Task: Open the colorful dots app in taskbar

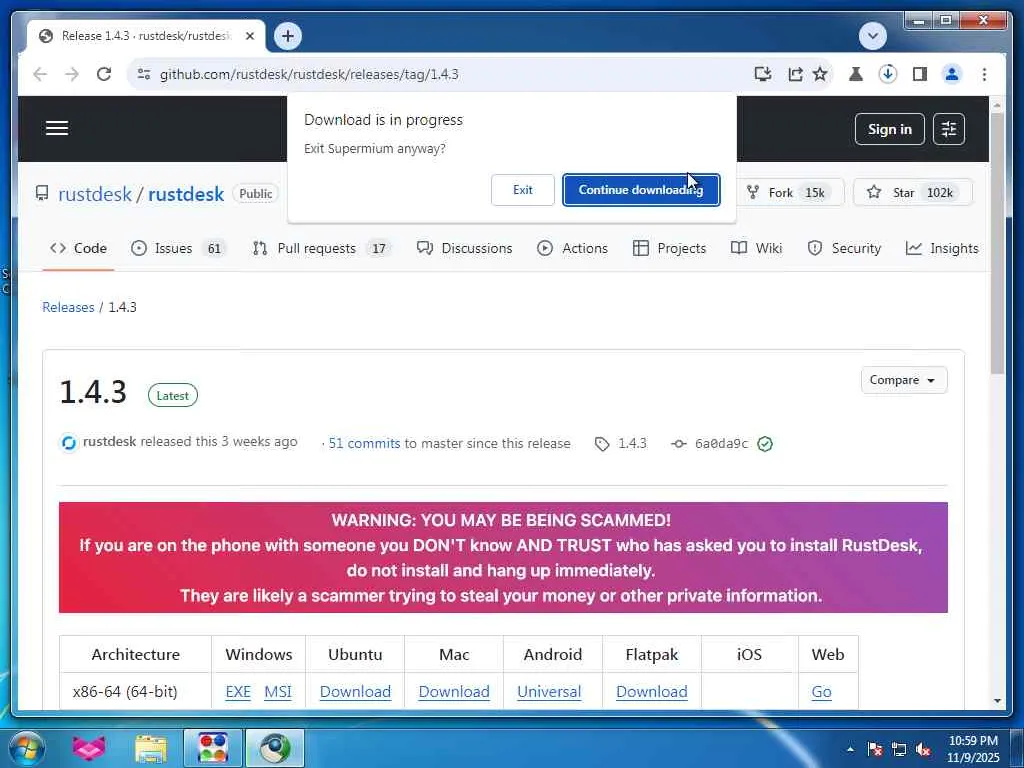Action: click(x=213, y=748)
